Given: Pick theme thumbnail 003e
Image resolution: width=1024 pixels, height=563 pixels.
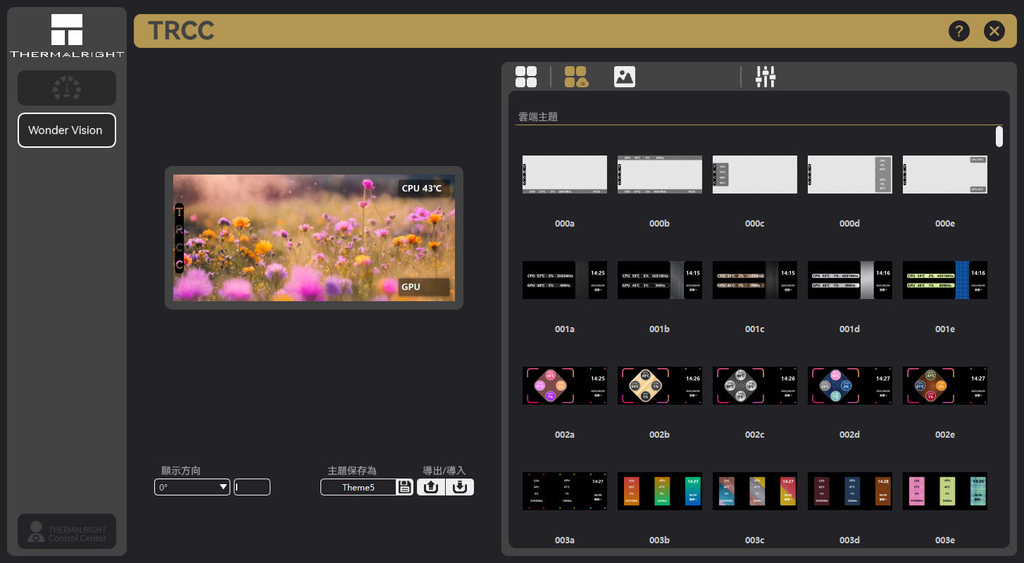Looking at the screenshot, I should [945, 491].
